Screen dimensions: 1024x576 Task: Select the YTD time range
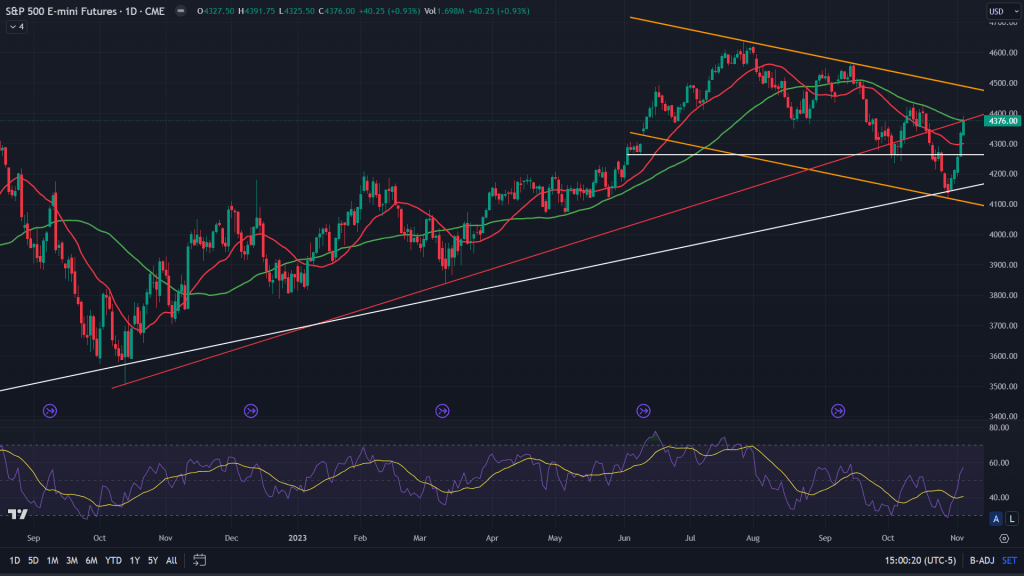(x=112, y=560)
